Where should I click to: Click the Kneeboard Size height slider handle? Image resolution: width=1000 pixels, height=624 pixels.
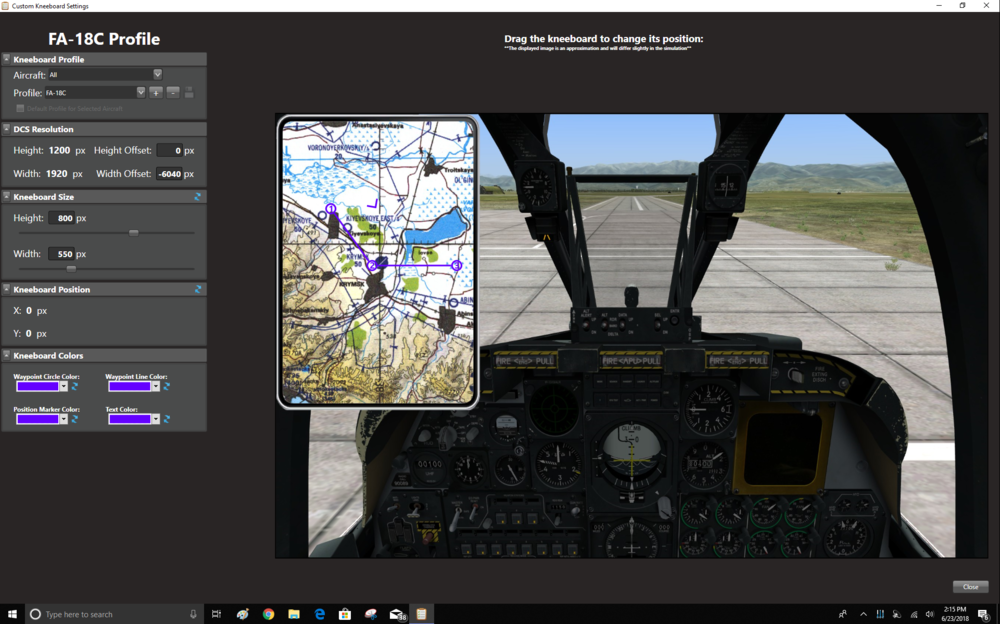134,233
